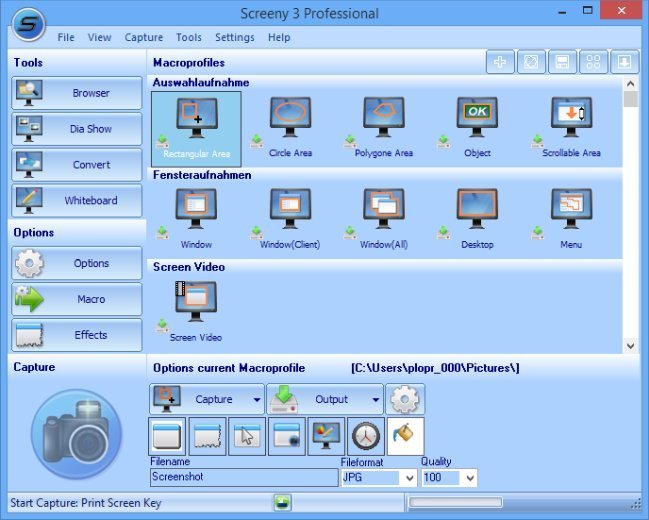This screenshot has height=520, width=649.
Task: Select Scrollable Area capture profile
Action: 571,129
